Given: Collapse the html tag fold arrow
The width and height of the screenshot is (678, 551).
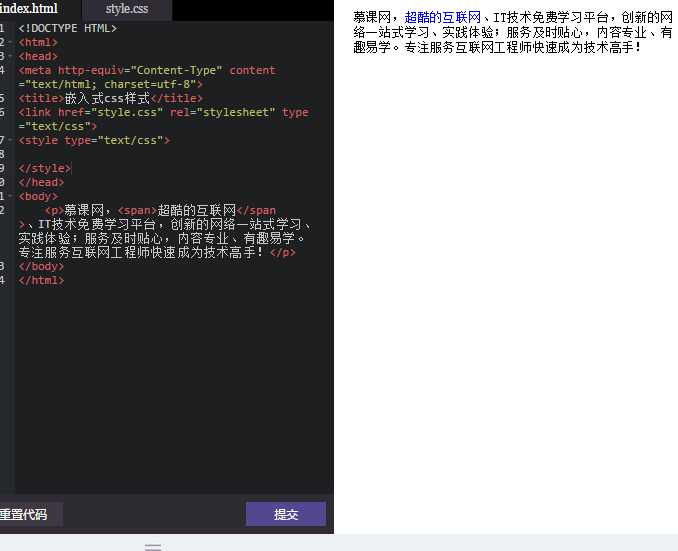Looking at the screenshot, I should [10, 42].
